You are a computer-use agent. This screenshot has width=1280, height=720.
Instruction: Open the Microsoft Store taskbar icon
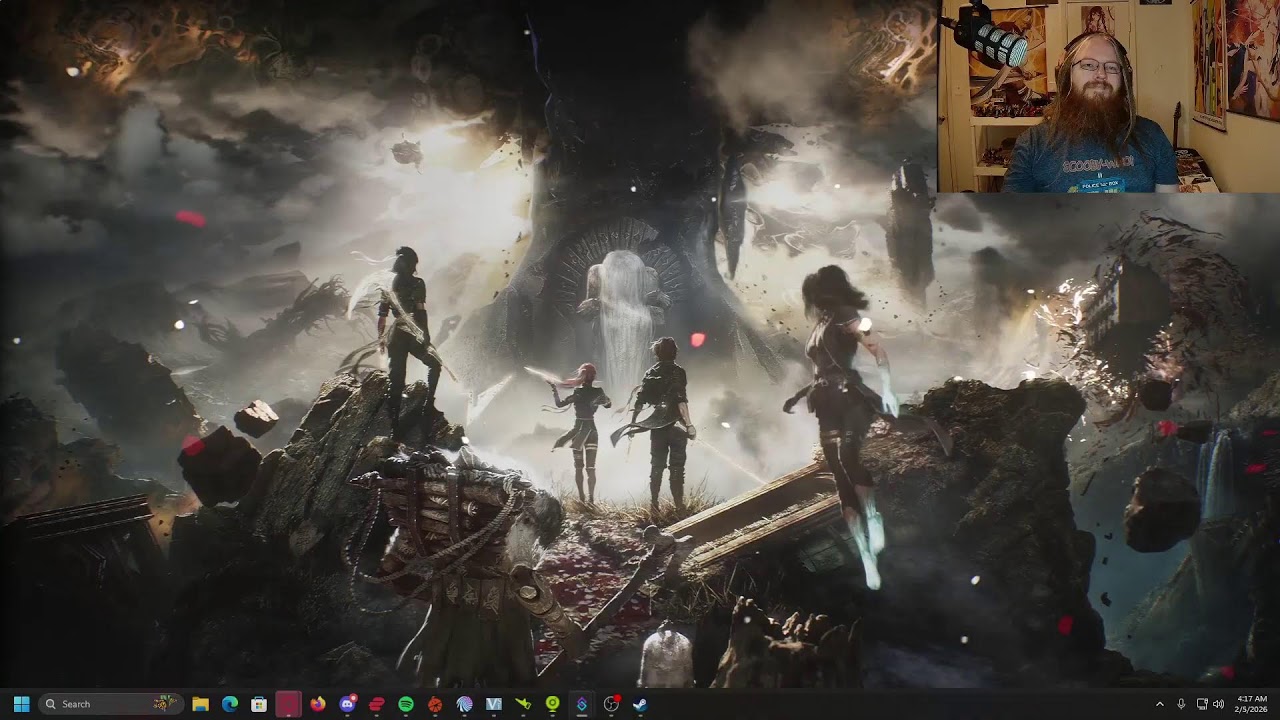(259, 704)
